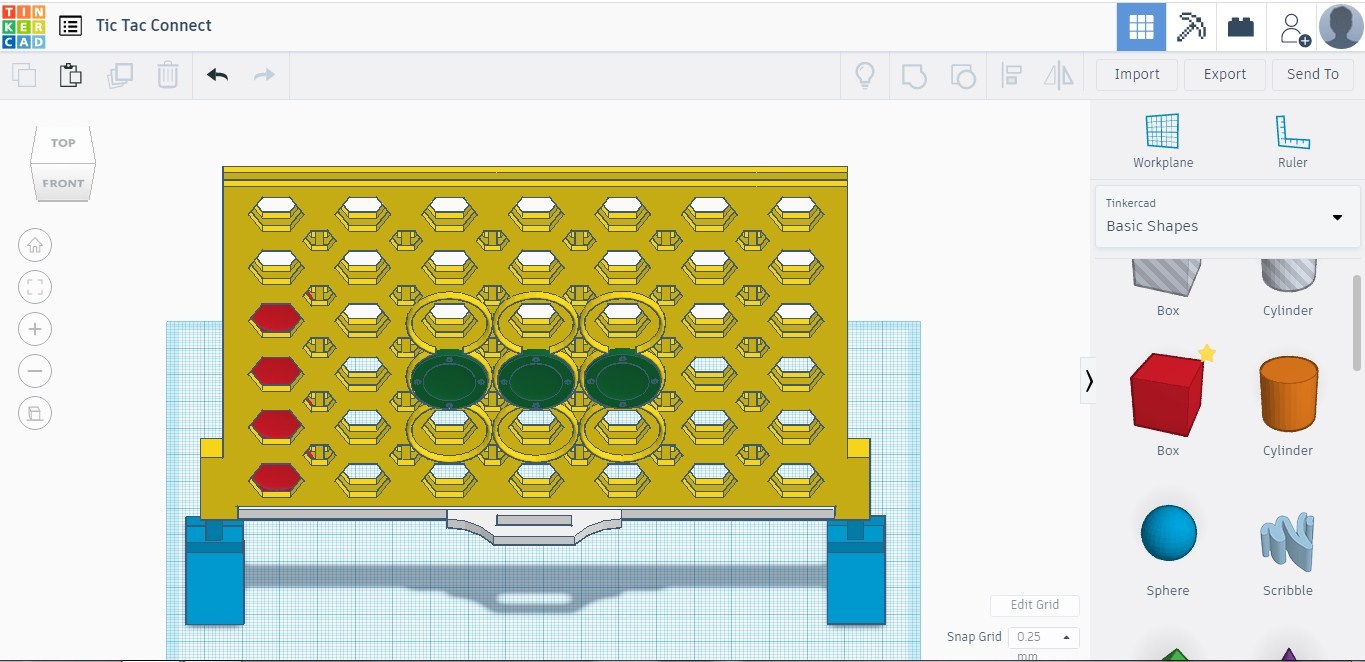Switch to Blocks pickaxe mode
This screenshot has width=1365, height=662.
coord(1191,27)
